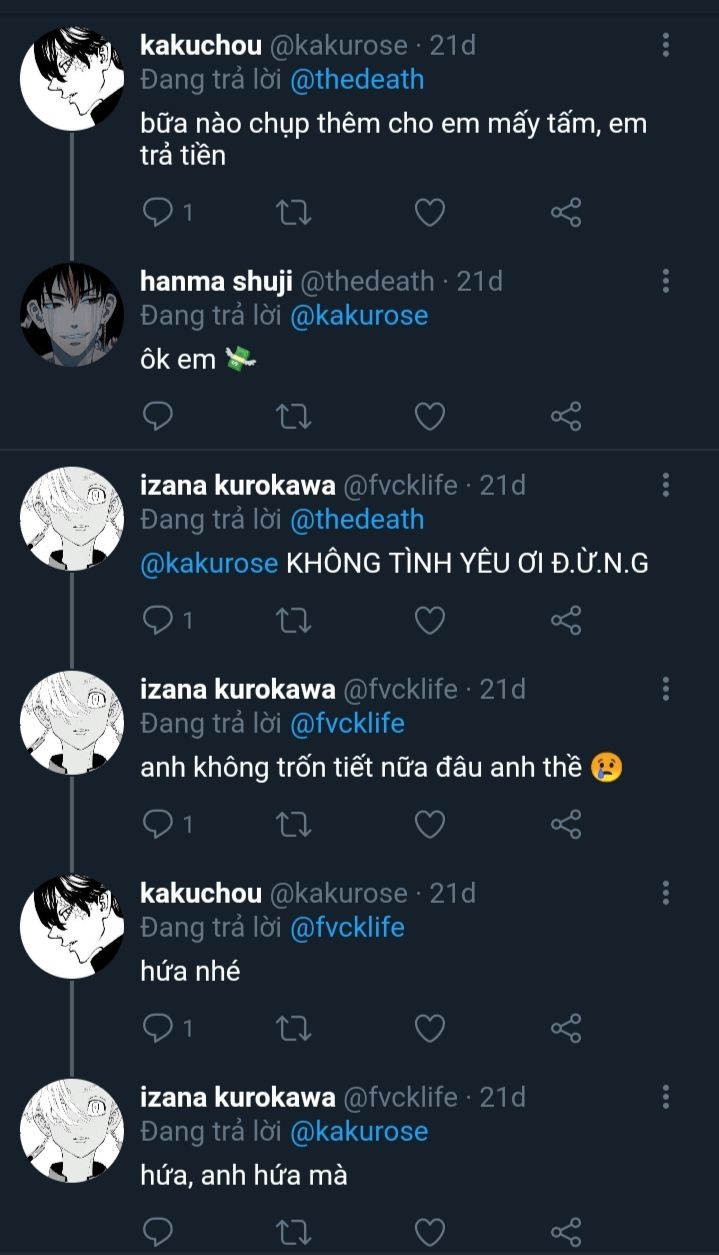This screenshot has height=1255, width=719.
Task: Open kakuchou's avatar on the first tweet
Action: click(72, 78)
